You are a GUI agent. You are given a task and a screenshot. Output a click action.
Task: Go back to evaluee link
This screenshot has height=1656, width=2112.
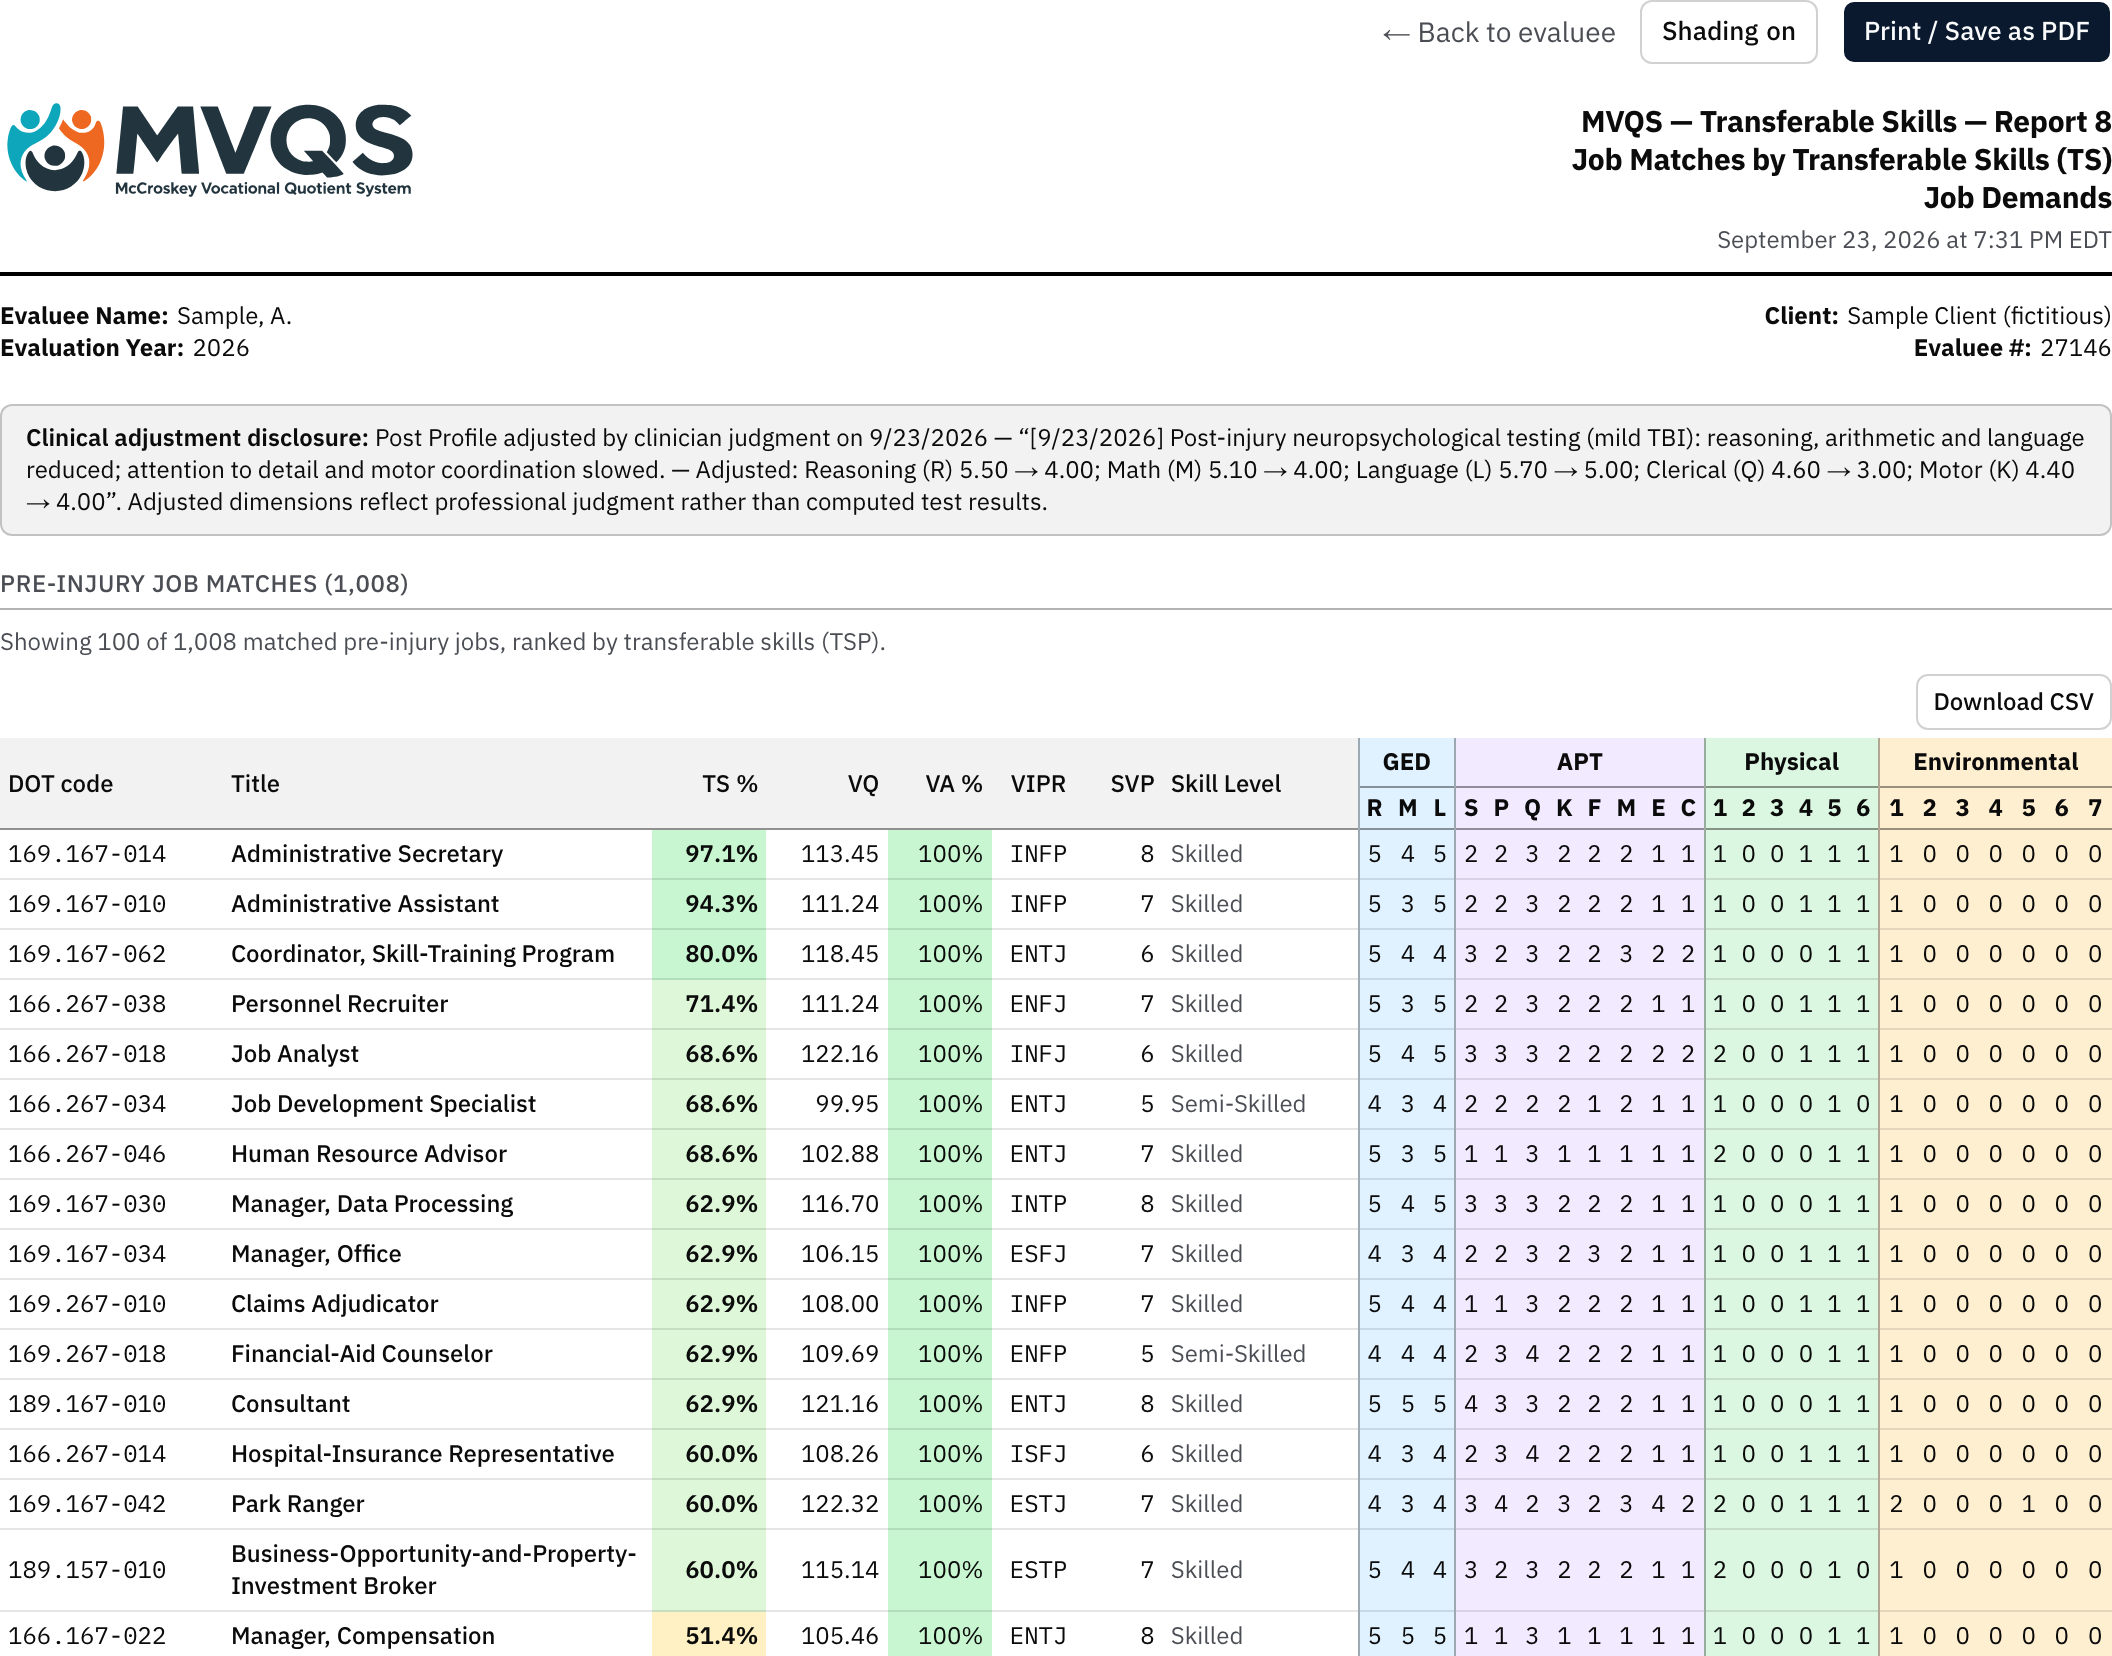pyautogui.click(x=1498, y=33)
